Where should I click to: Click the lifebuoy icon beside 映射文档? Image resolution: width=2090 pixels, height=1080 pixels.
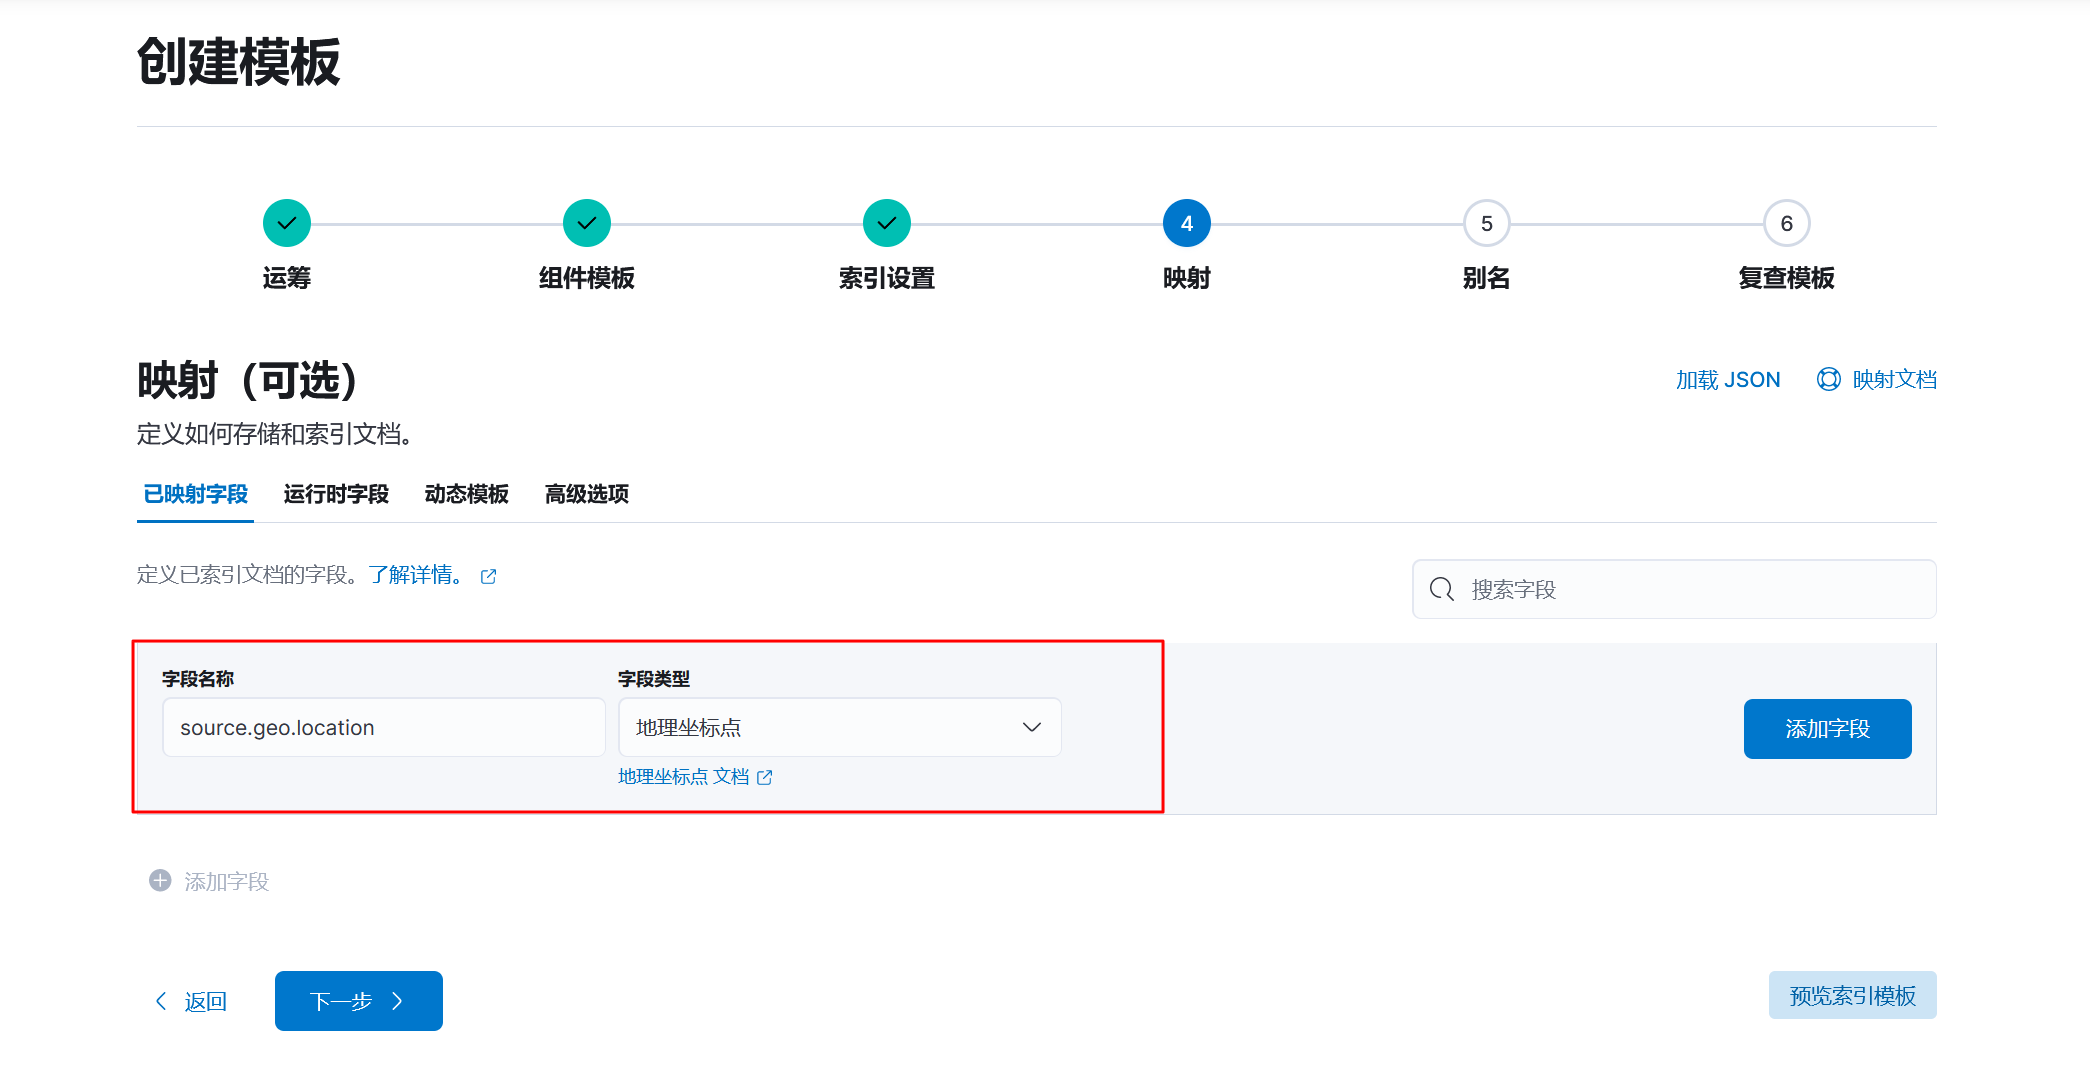point(1829,379)
